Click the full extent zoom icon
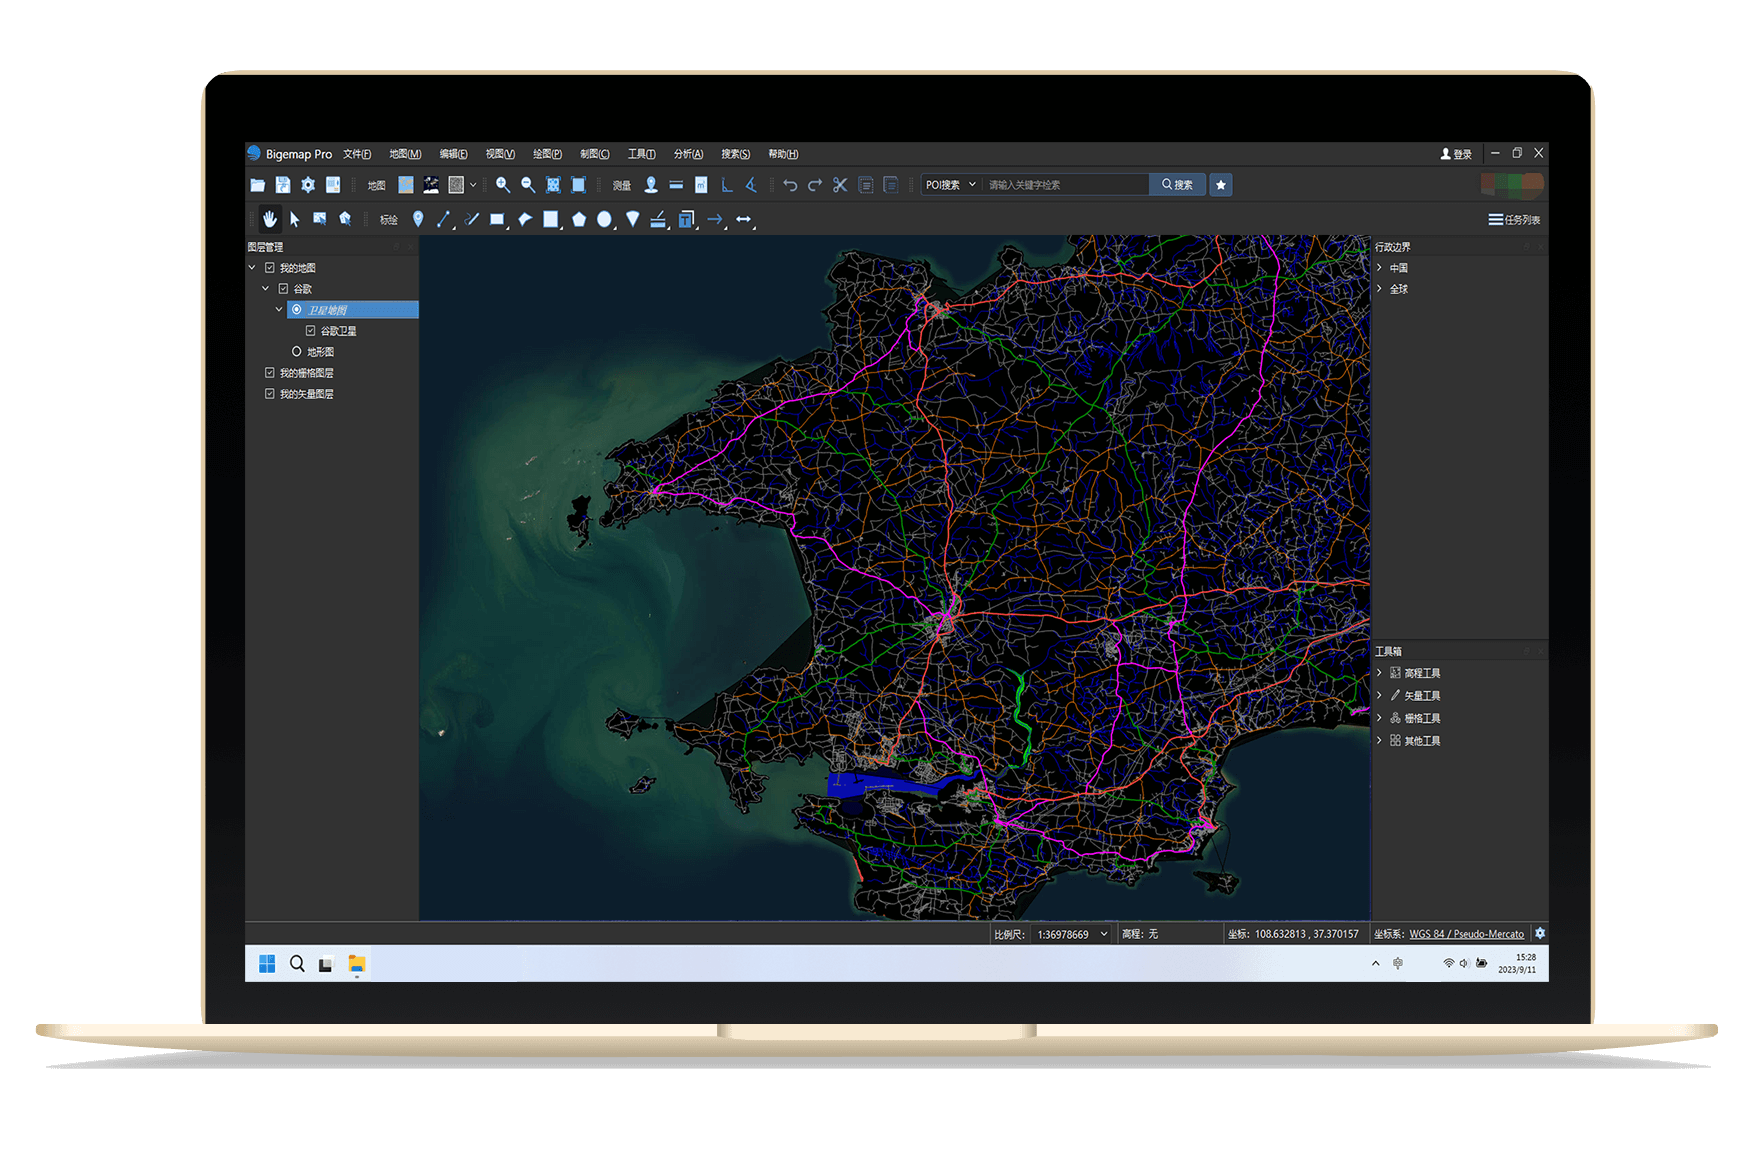 click(578, 185)
